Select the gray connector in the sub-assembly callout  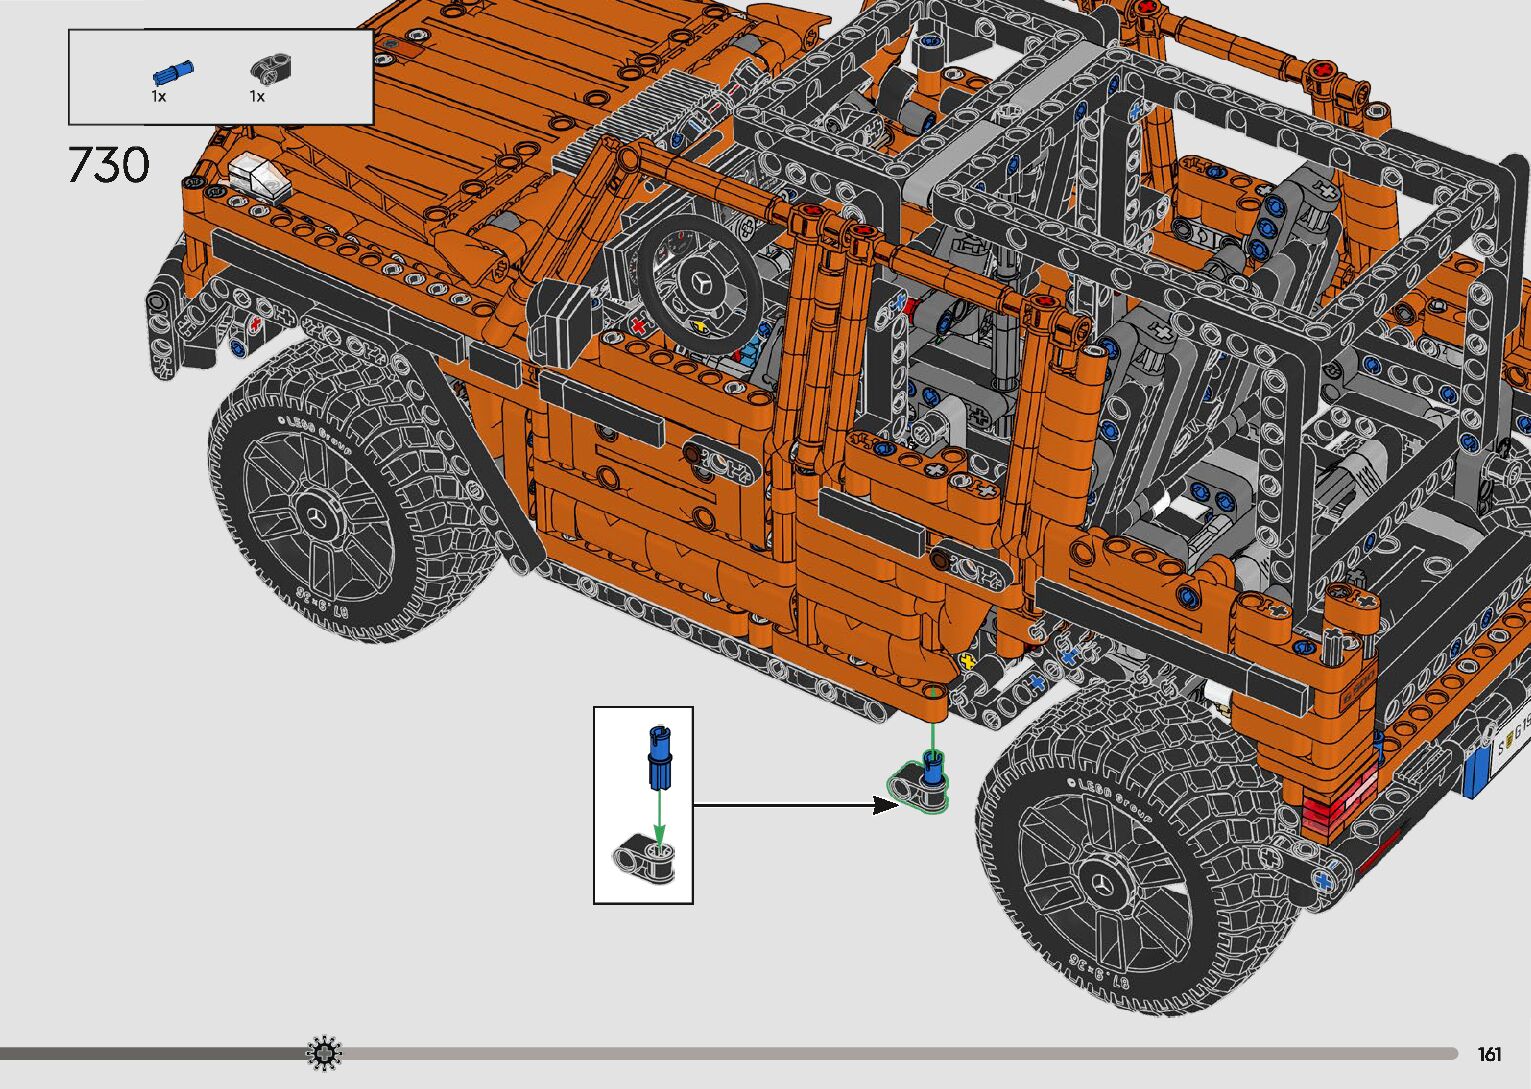[645, 858]
